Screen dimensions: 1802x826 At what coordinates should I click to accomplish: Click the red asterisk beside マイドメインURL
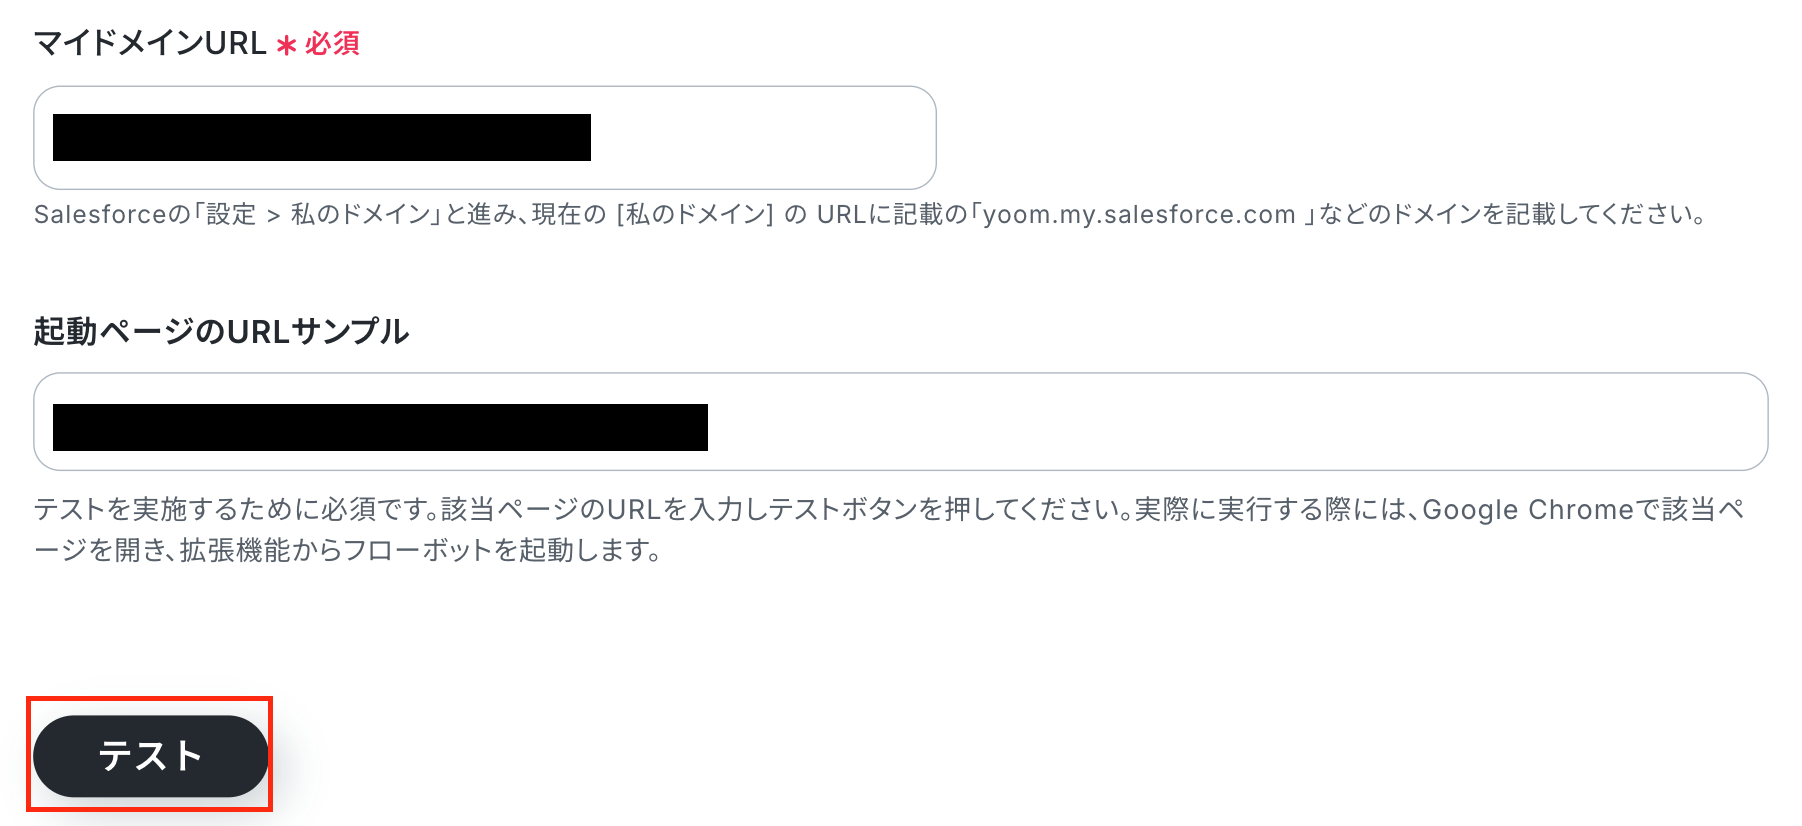(x=287, y=46)
